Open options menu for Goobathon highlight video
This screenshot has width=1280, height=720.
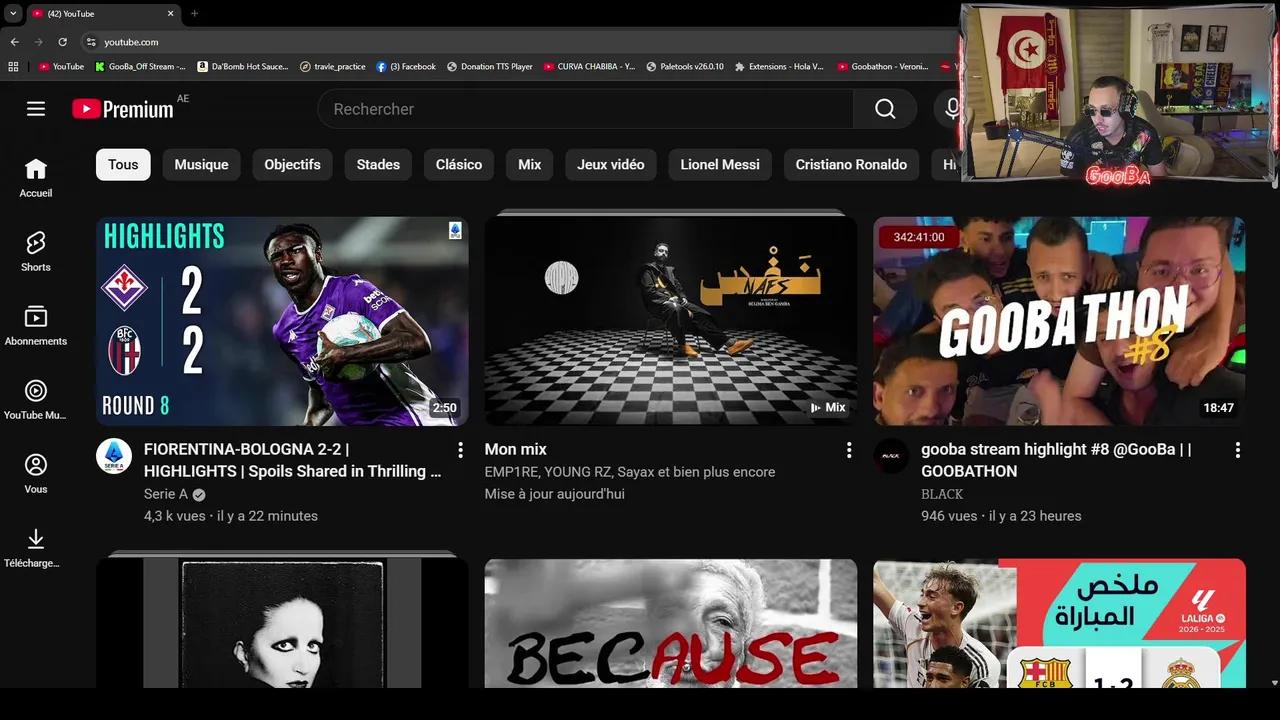pos(1238,450)
